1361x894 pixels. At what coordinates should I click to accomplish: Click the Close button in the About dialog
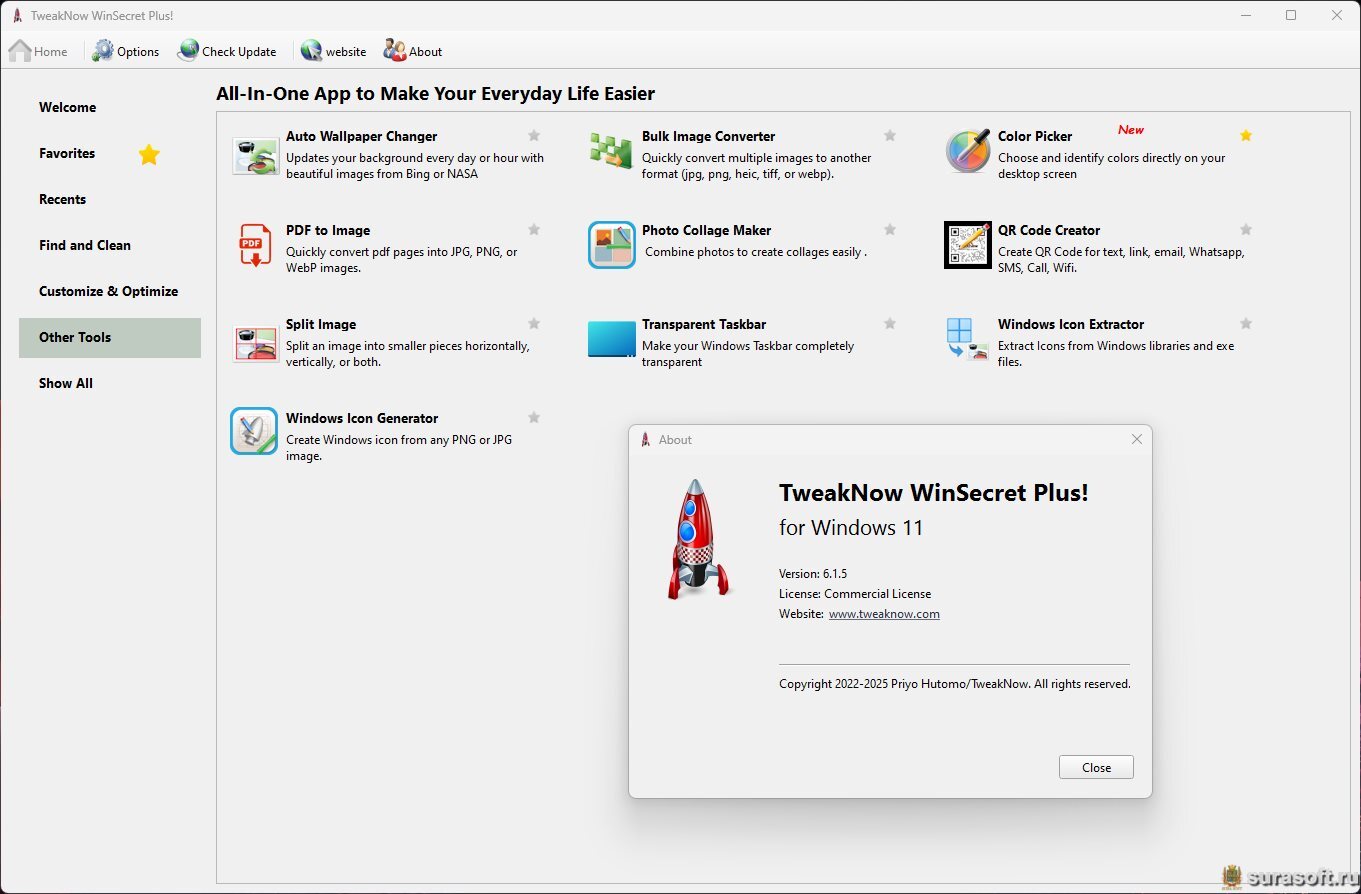click(x=1096, y=767)
